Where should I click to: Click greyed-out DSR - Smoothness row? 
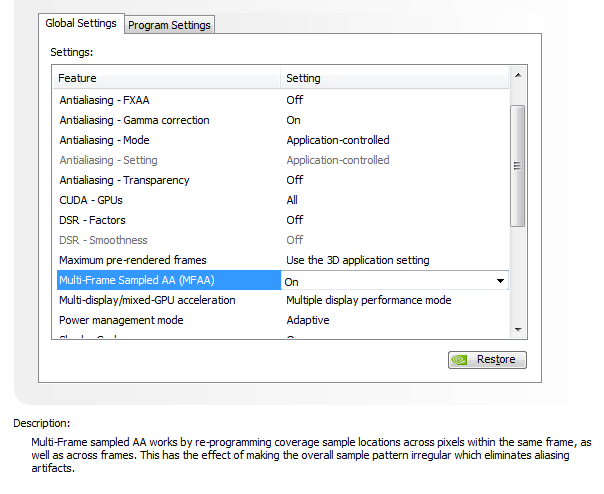[x=281, y=240]
